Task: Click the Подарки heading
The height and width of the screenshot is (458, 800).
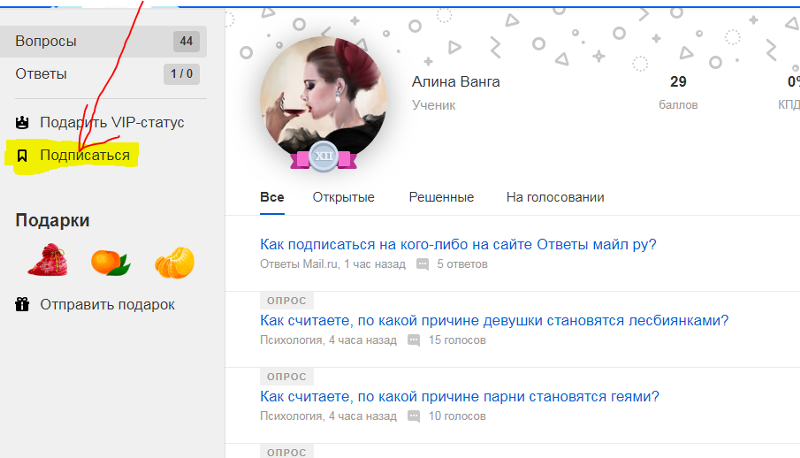Action: tap(53, 220)
